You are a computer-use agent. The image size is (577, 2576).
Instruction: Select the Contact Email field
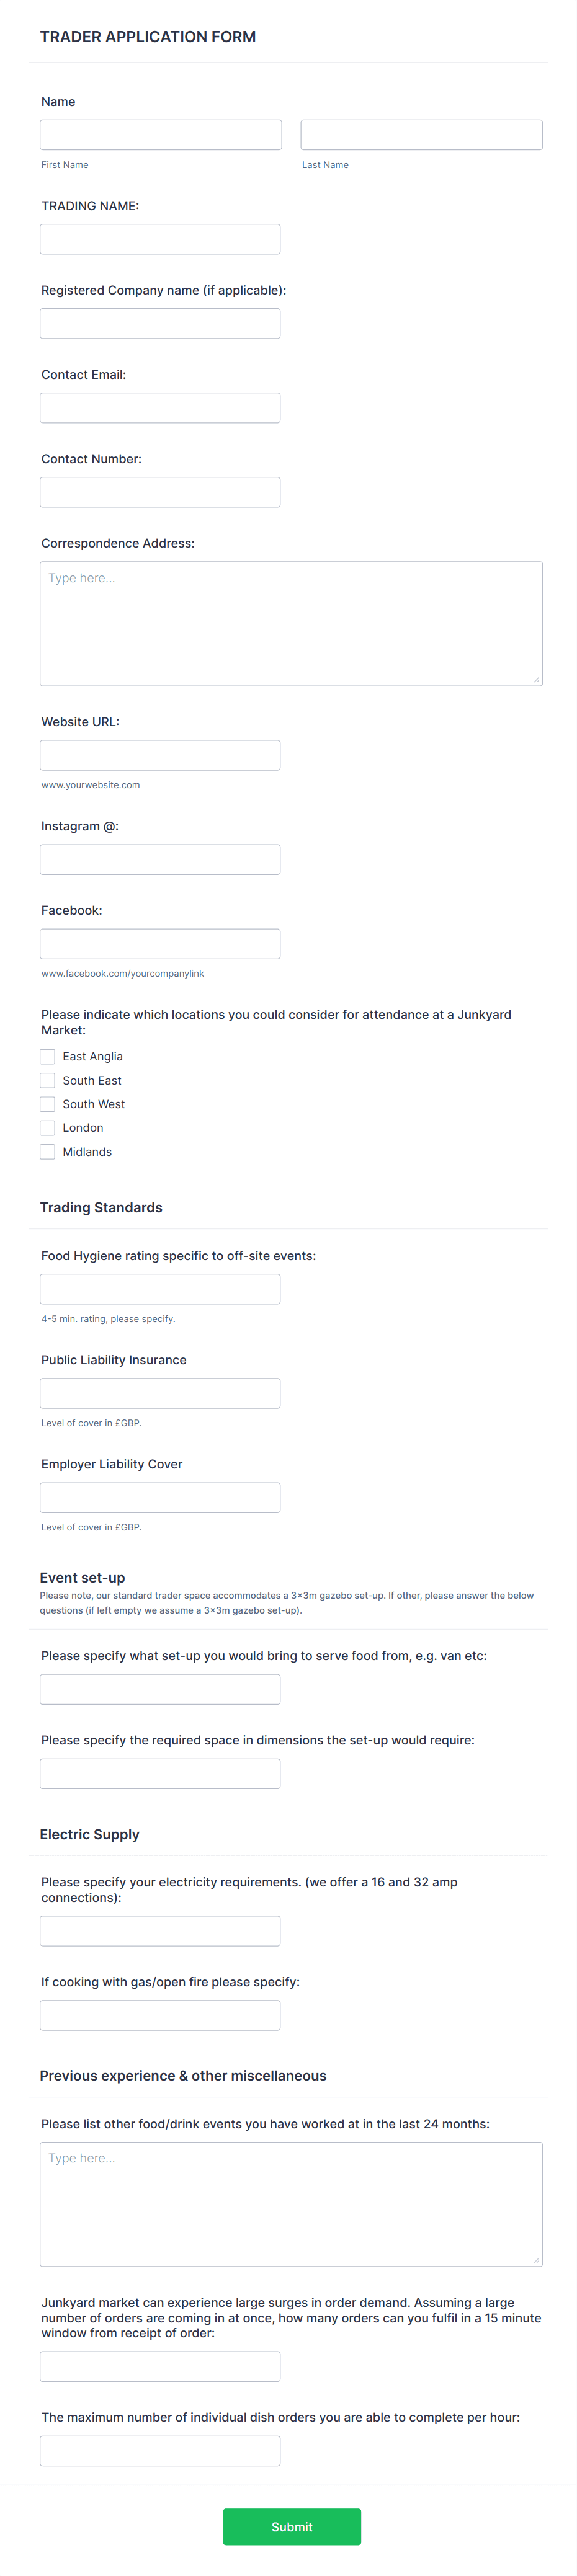[x=160, y=407]
